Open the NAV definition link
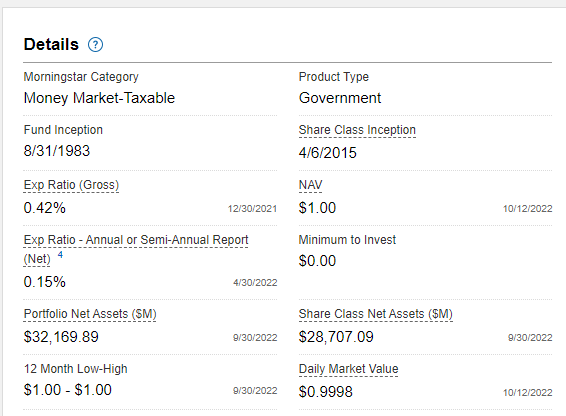This screenshot has height=416, width=566. click(x=310, y=185)
